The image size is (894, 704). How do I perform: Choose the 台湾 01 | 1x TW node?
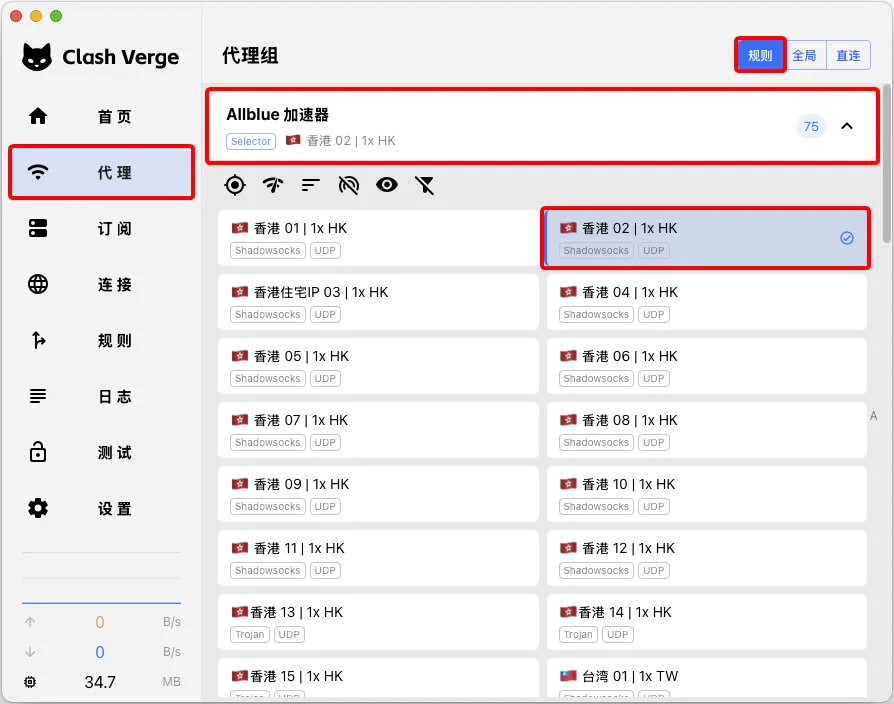[707, 678]
